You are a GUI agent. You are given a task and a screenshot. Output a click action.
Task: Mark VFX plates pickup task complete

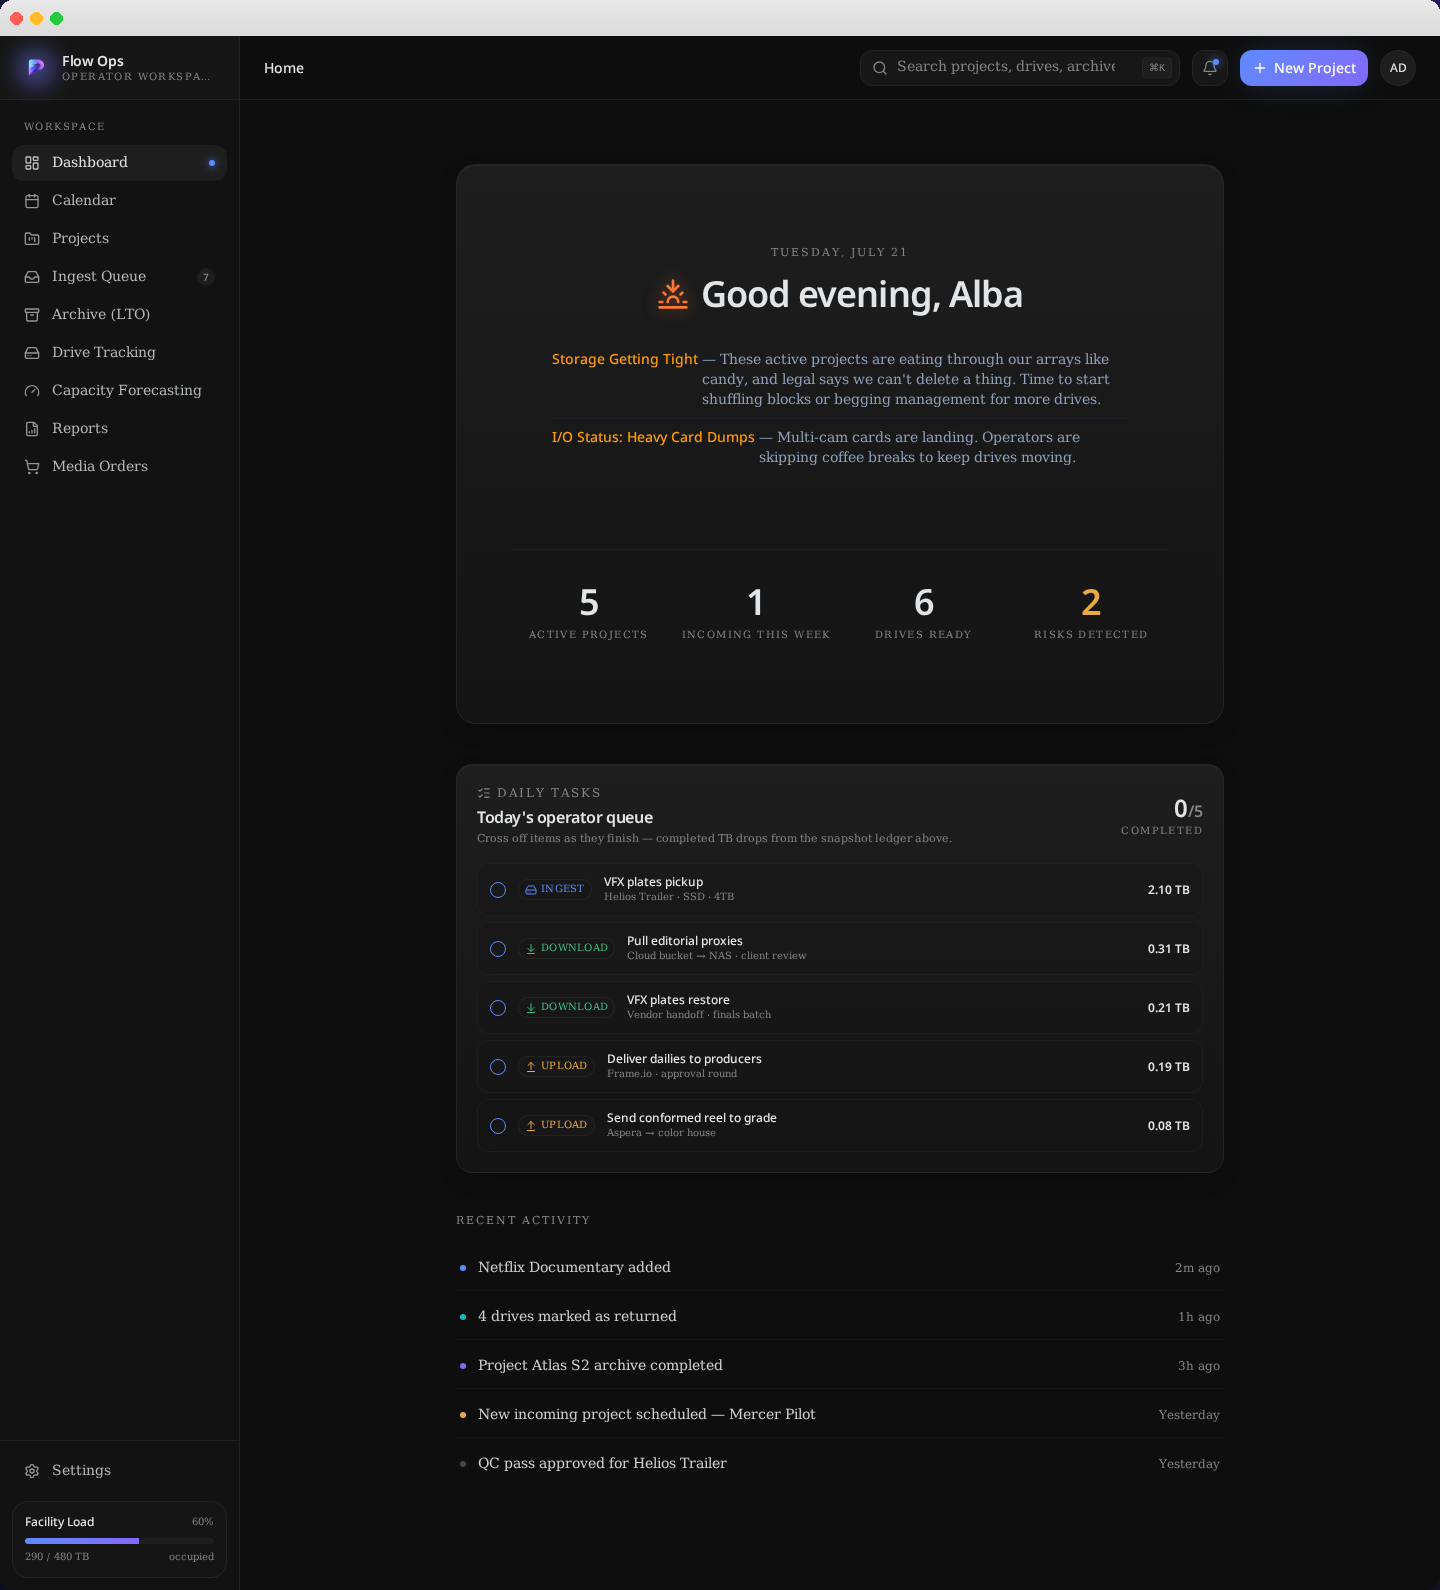[498, 890]
